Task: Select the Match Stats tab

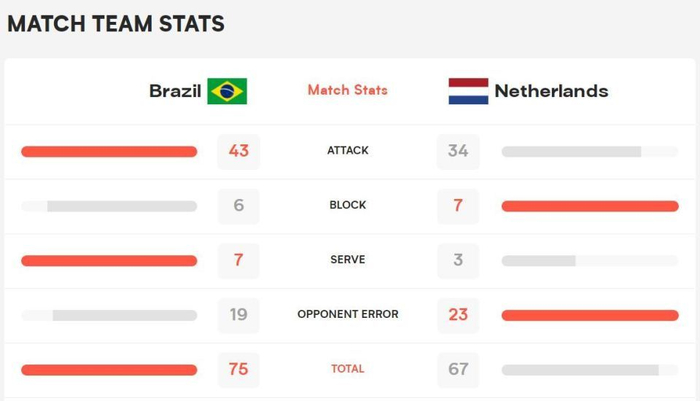Action: 347,90
